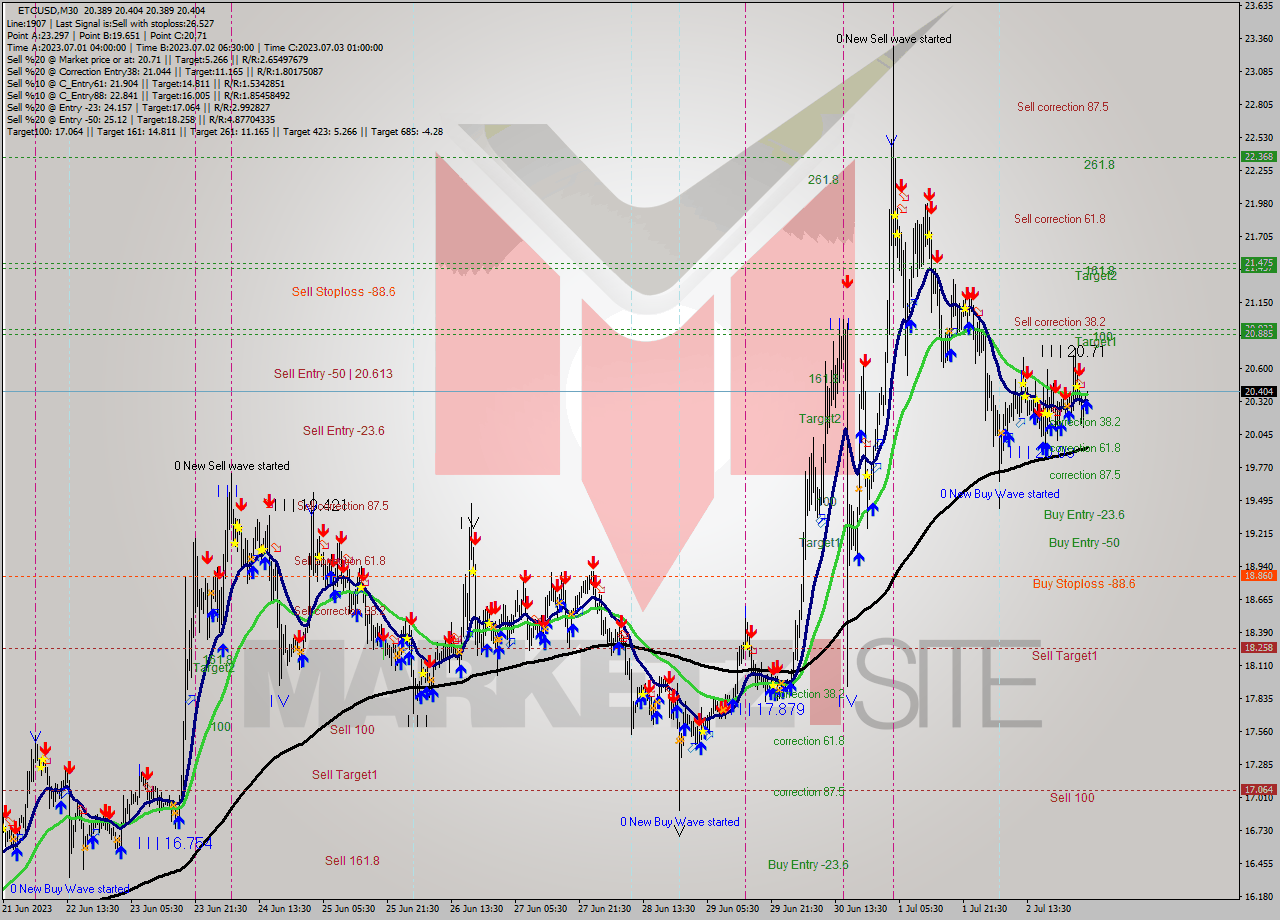Click the 'Sell Entry -23.6' label
This screenshot has width=1280, height=920.
pos(343,431)
